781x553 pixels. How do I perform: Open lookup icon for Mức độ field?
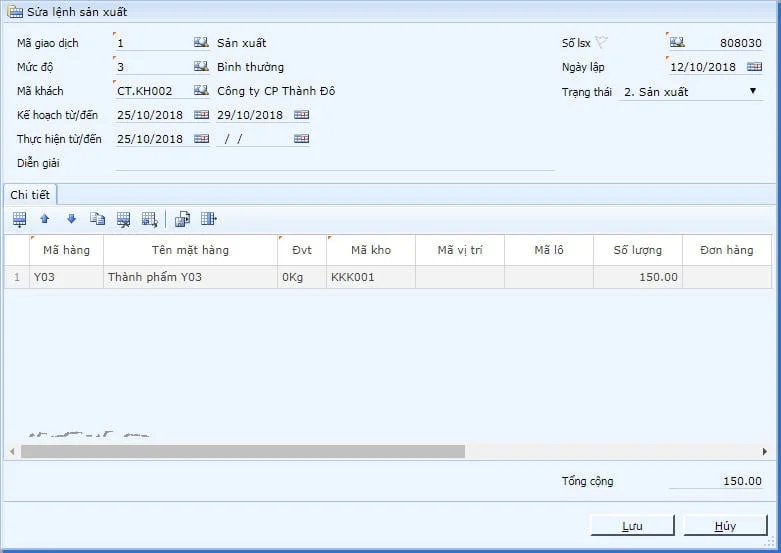tap(201, 67)
